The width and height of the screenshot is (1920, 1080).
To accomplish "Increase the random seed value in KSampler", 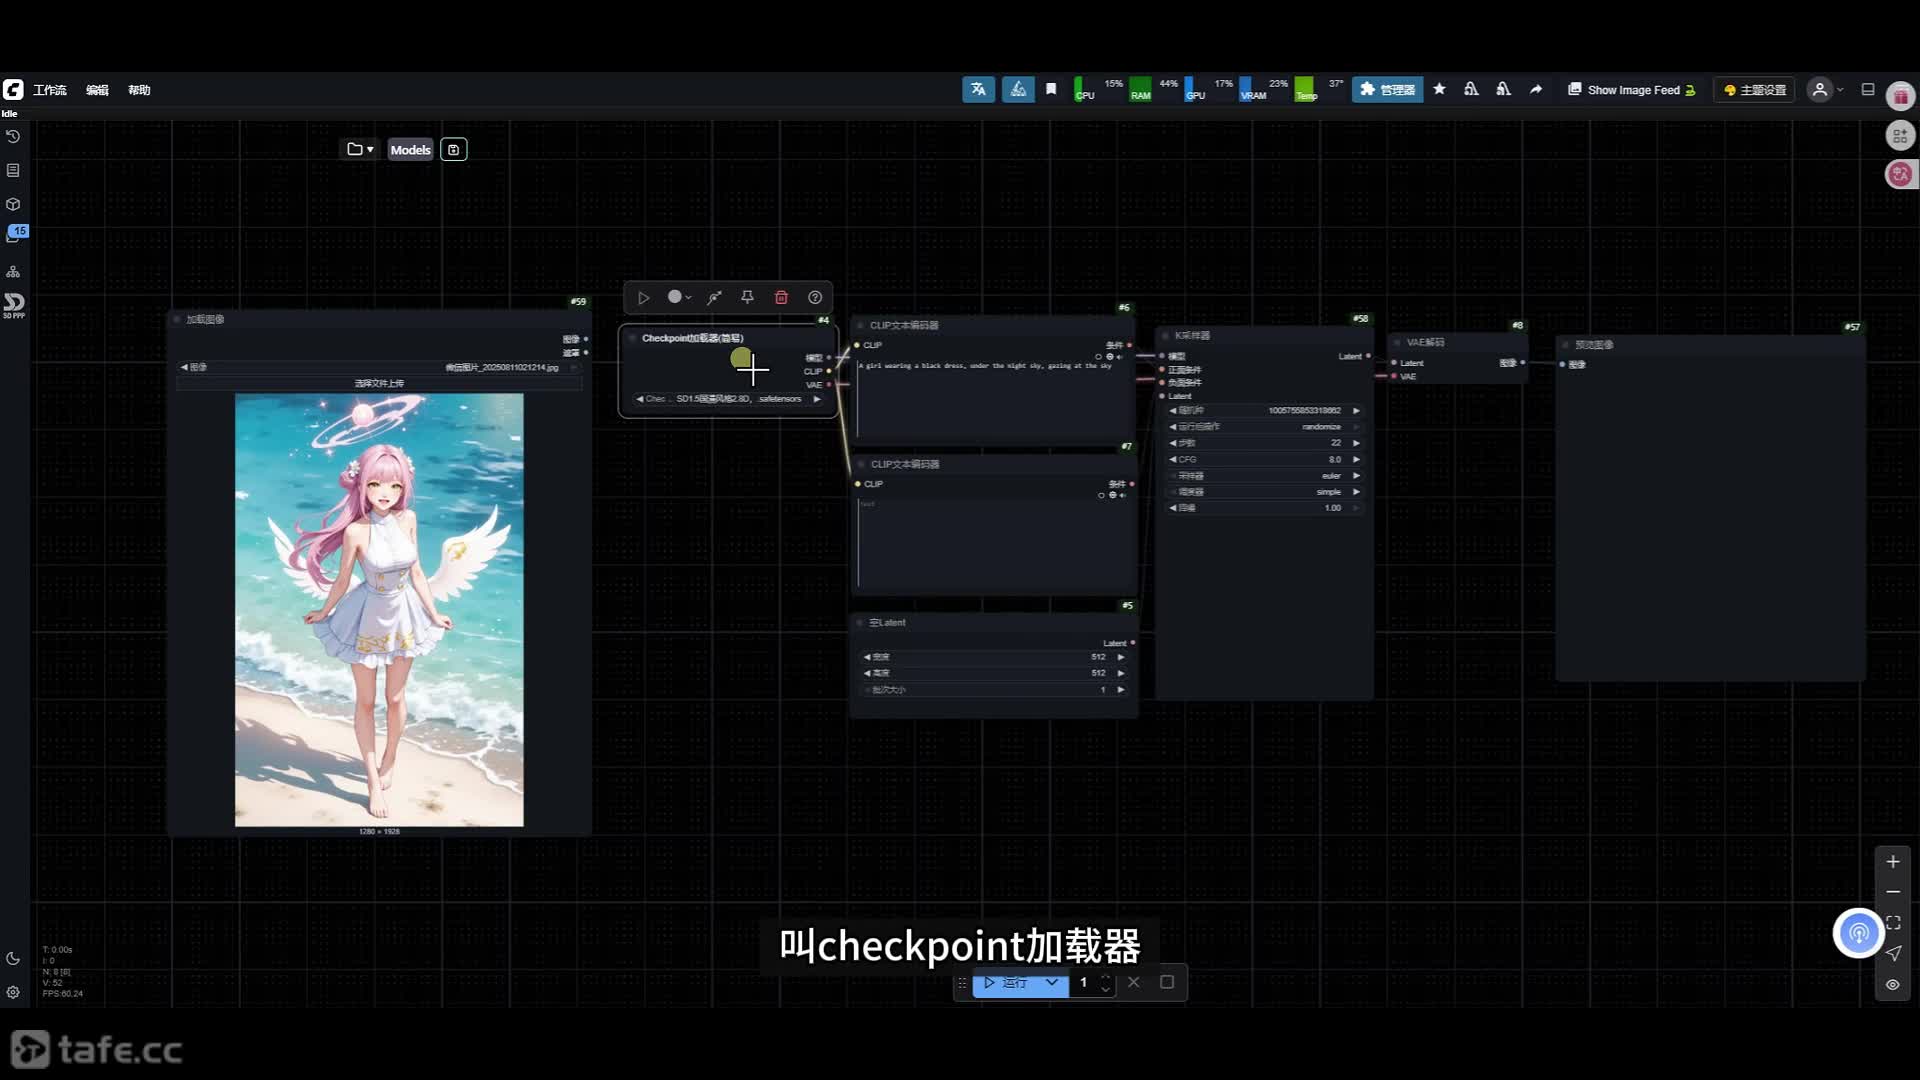I will click(1357, 411).
